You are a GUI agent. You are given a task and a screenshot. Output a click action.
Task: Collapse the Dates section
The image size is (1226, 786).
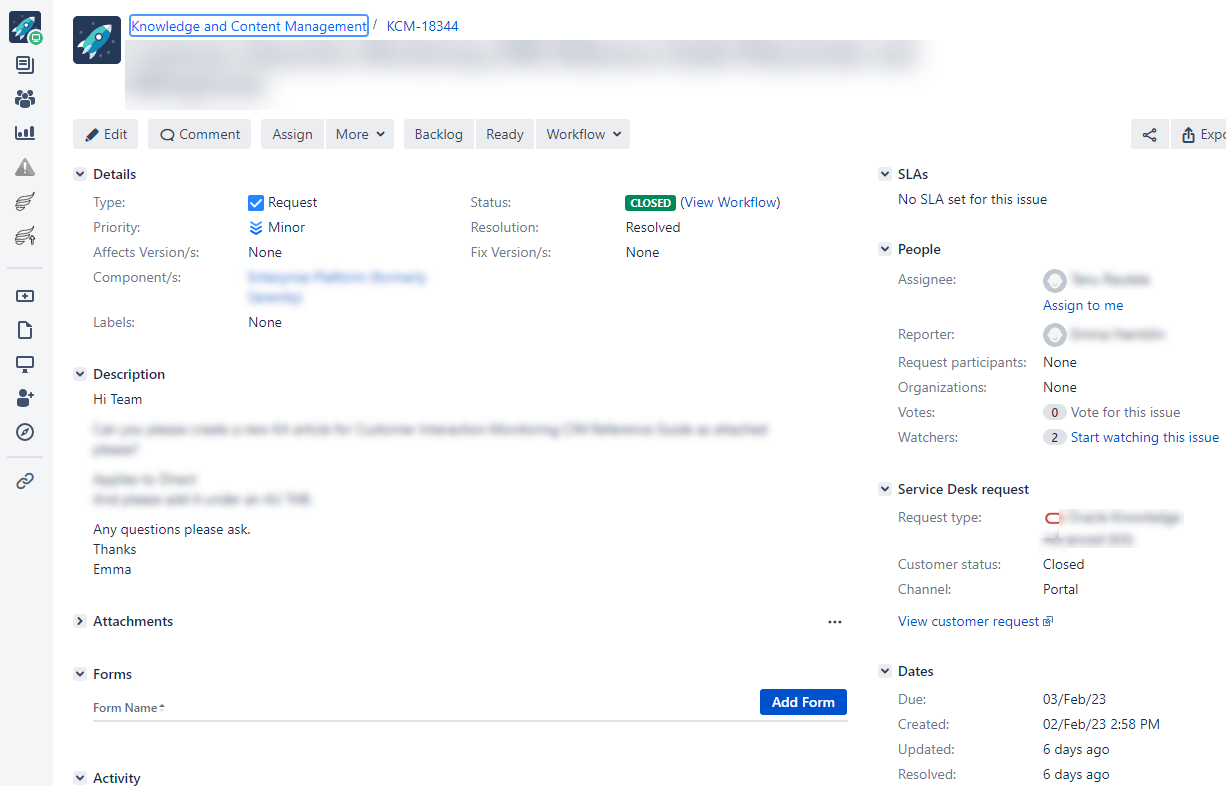[885, 671]
